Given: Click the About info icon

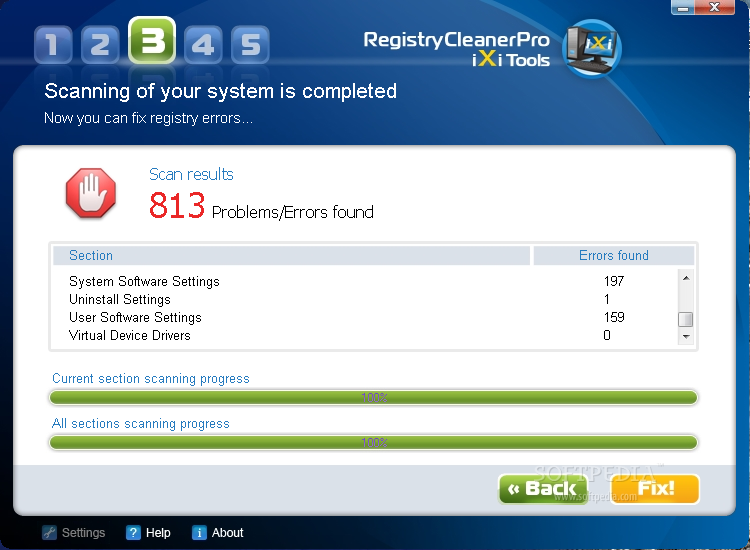Looking at the screenshot, I should point(199,532).
